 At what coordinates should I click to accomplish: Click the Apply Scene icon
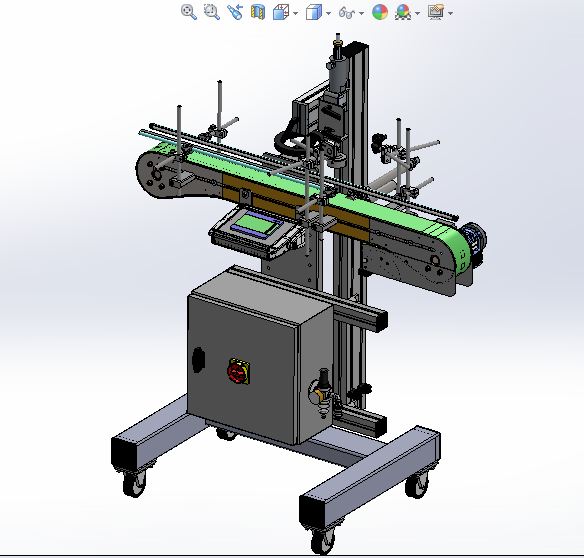click(403, 12)
